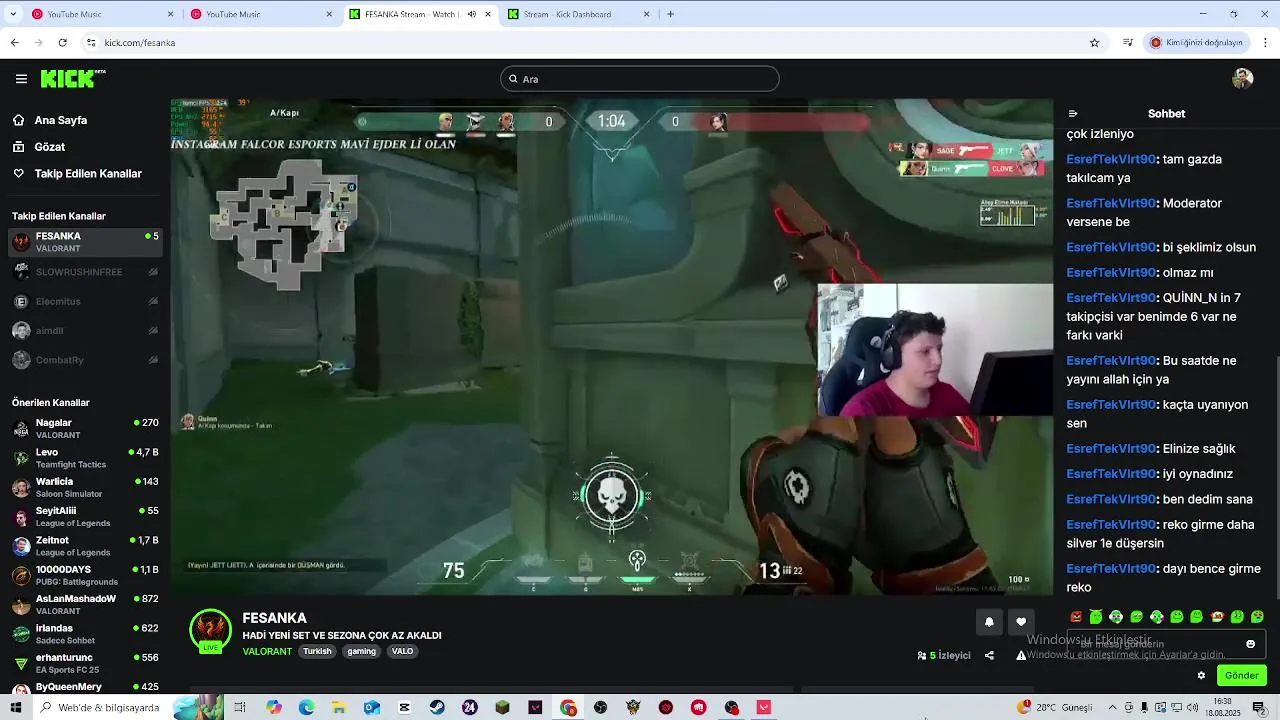Viewport: 1280px width, 720px height.
Task: Open the site info icon in address bar
Action: [x=91, y=43]
